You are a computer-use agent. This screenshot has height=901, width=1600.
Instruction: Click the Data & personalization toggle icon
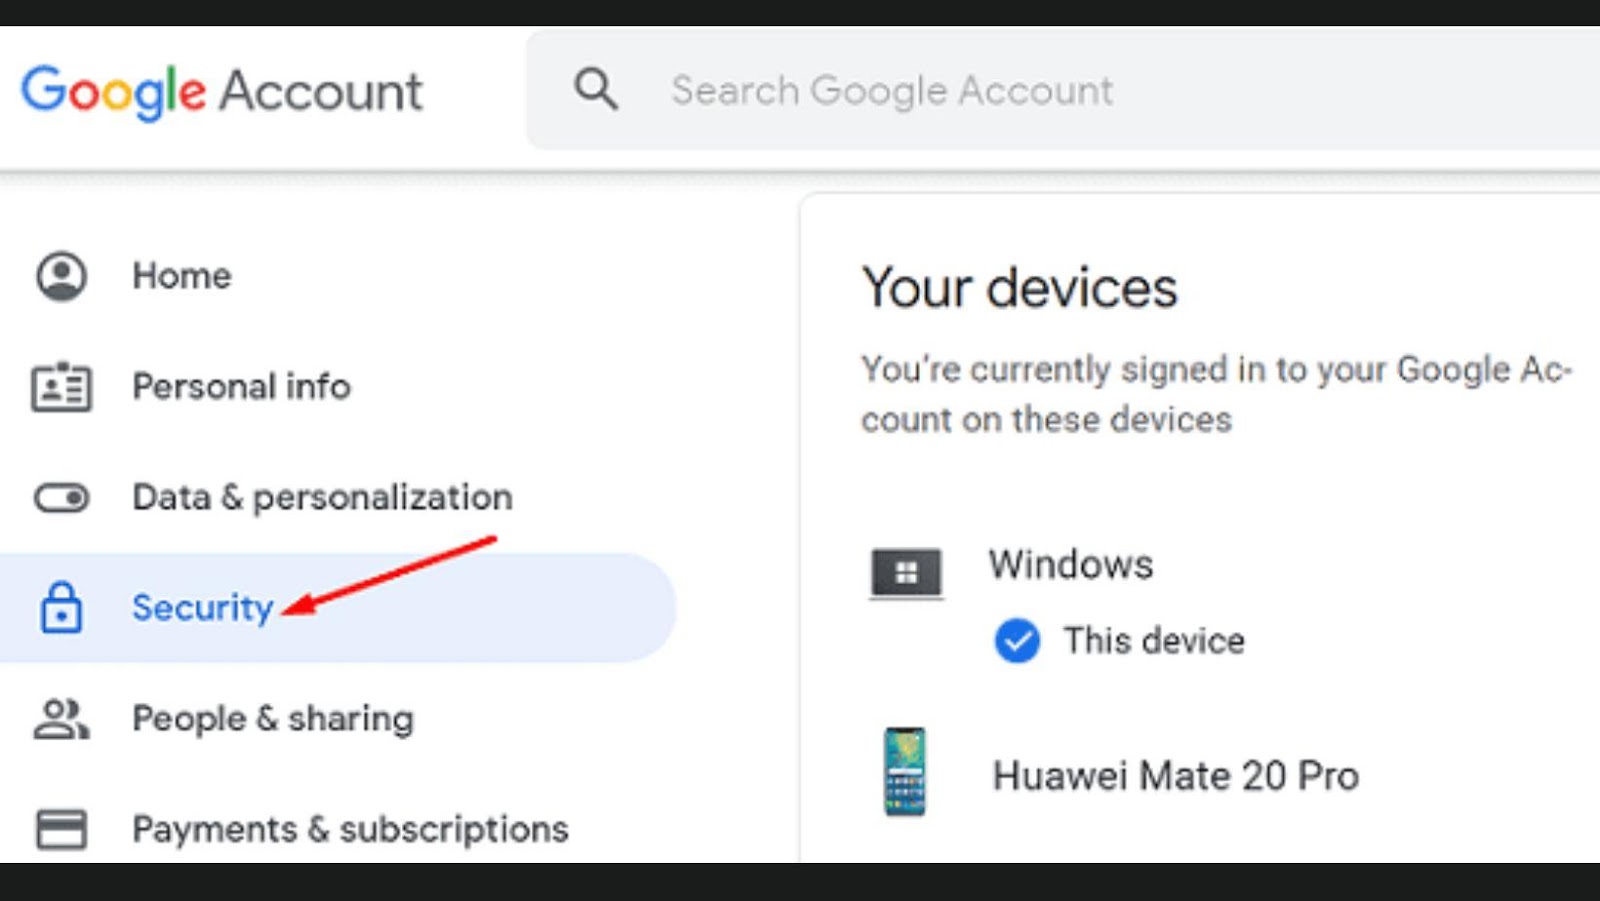coord(60,497)
